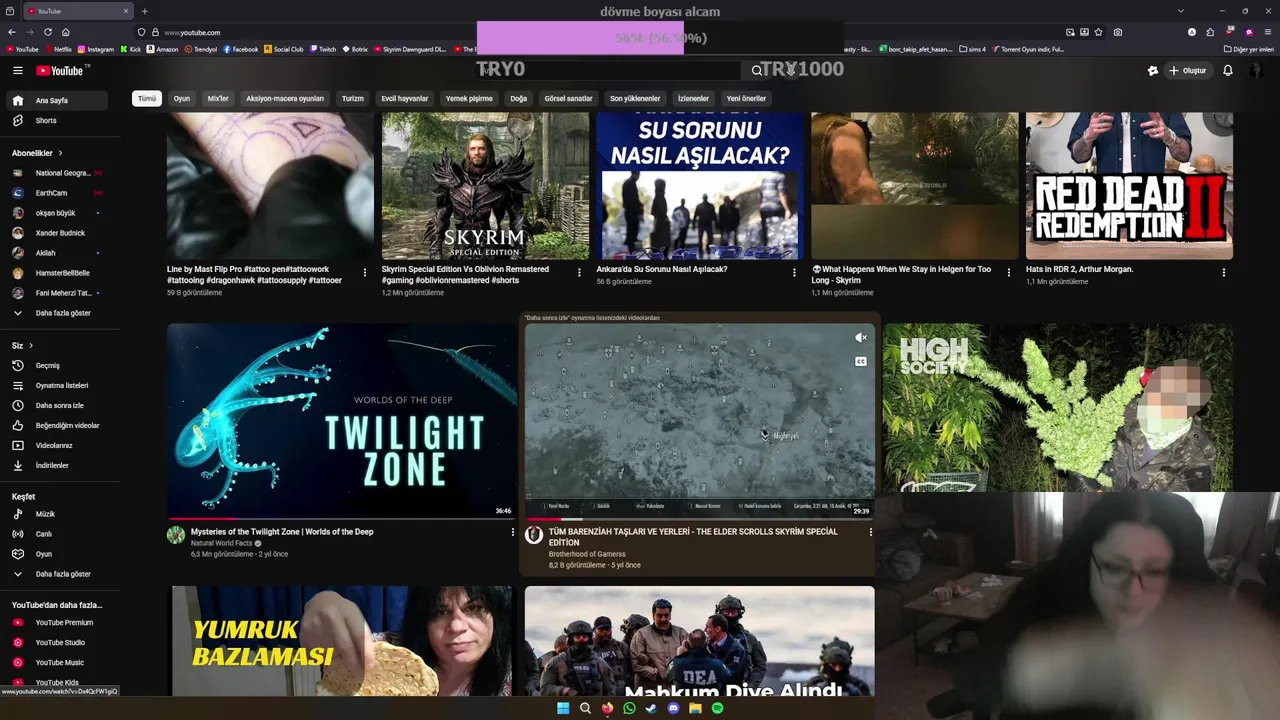Viewport: 1280px width, 720px height.
Task: Click the Oluştur create button
Action: [1187, 71]
